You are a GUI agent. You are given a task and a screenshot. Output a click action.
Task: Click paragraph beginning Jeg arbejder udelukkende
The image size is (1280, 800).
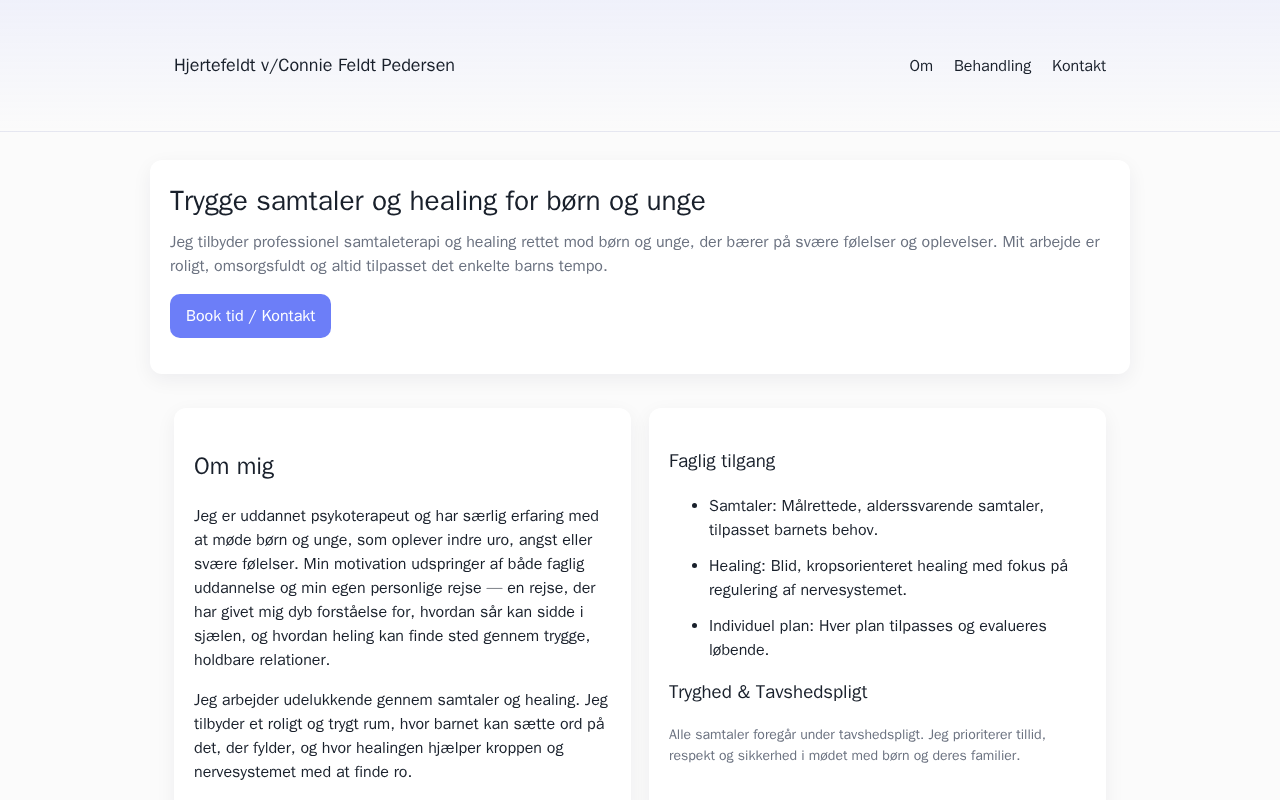pyautogui.click(x=400, y=736)
